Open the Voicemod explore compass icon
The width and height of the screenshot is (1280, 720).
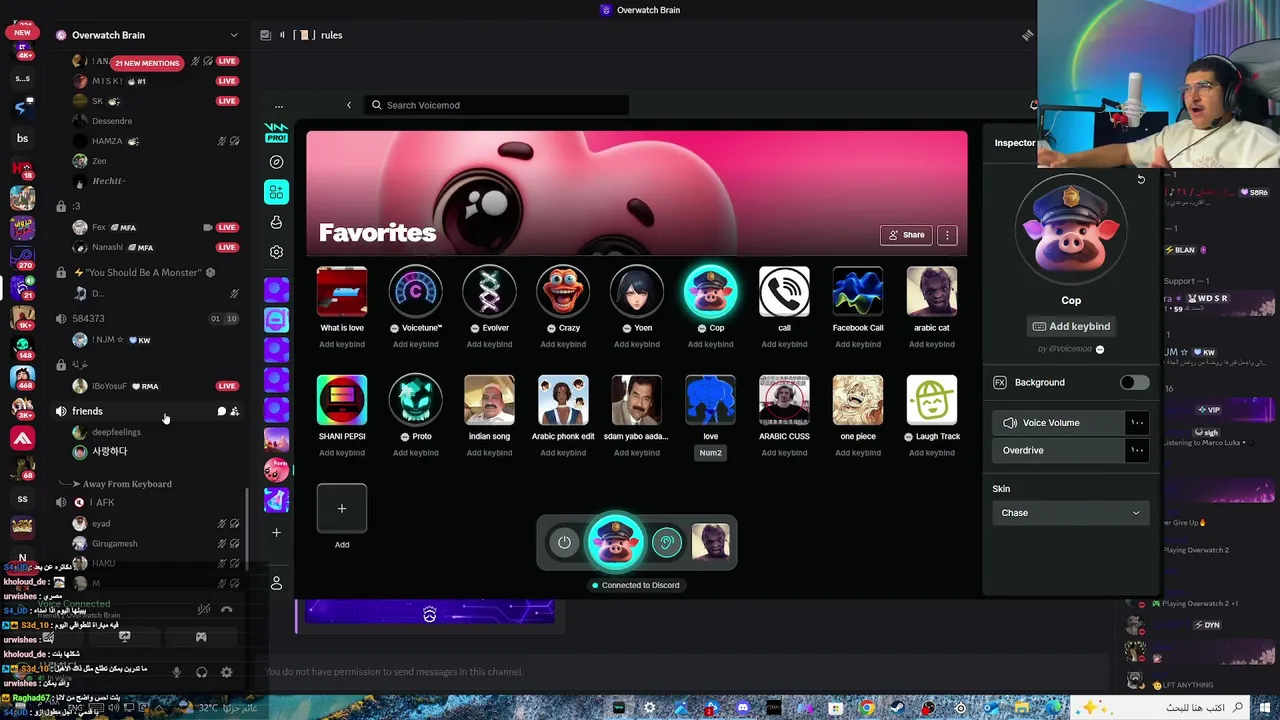[276, 162]
